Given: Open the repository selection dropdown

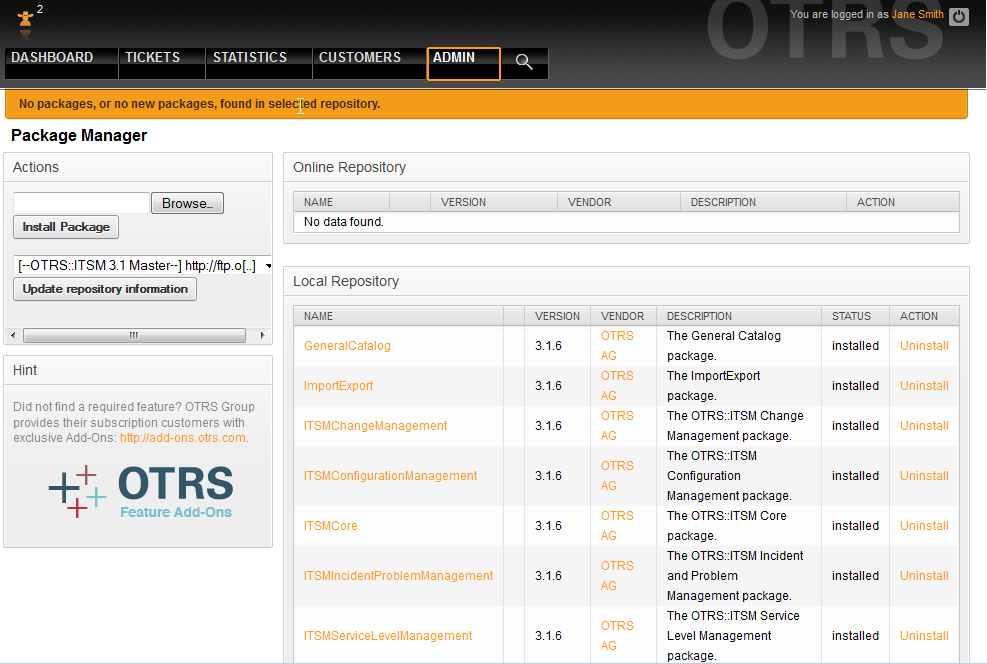Looking at the screenshot, I should (144, 265).
